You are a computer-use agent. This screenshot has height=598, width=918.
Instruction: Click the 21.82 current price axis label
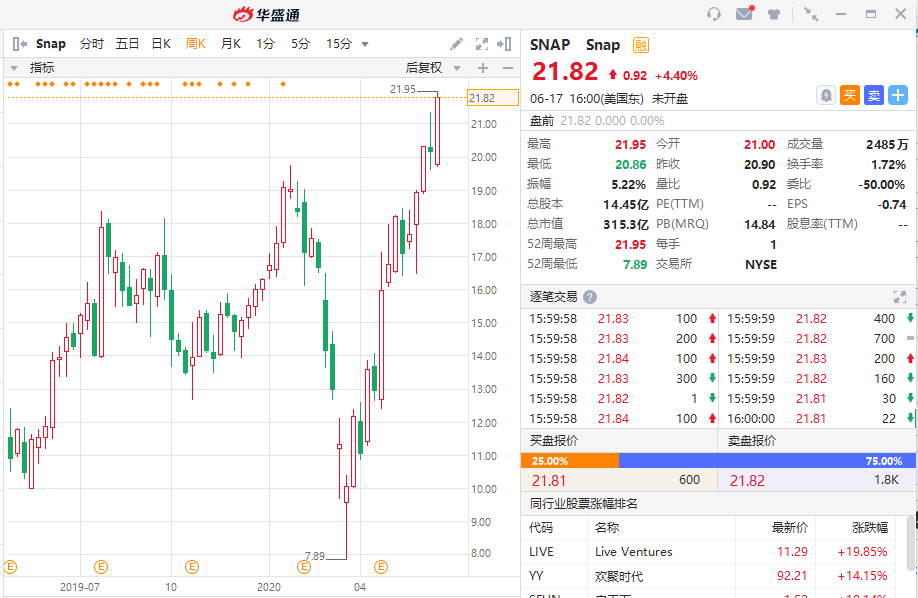(493, 98)
